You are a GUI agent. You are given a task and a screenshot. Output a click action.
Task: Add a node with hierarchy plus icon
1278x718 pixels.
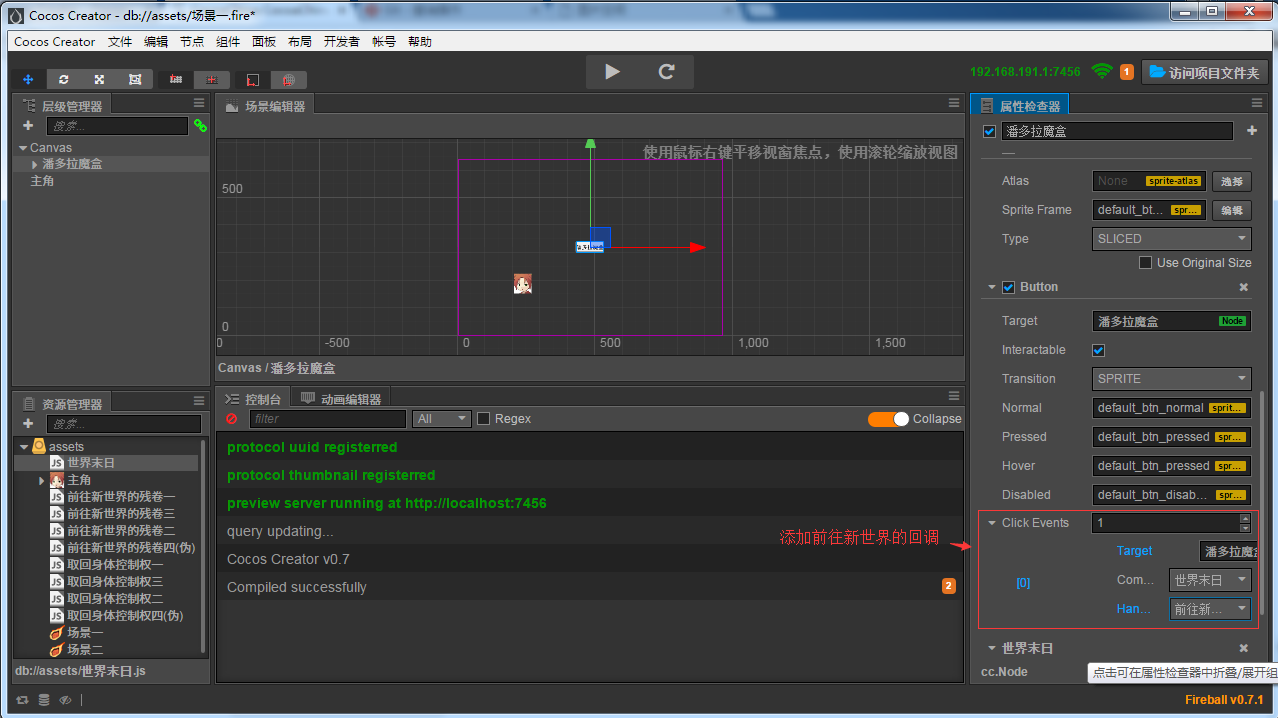pyautogui.click(x=28, y=126)
